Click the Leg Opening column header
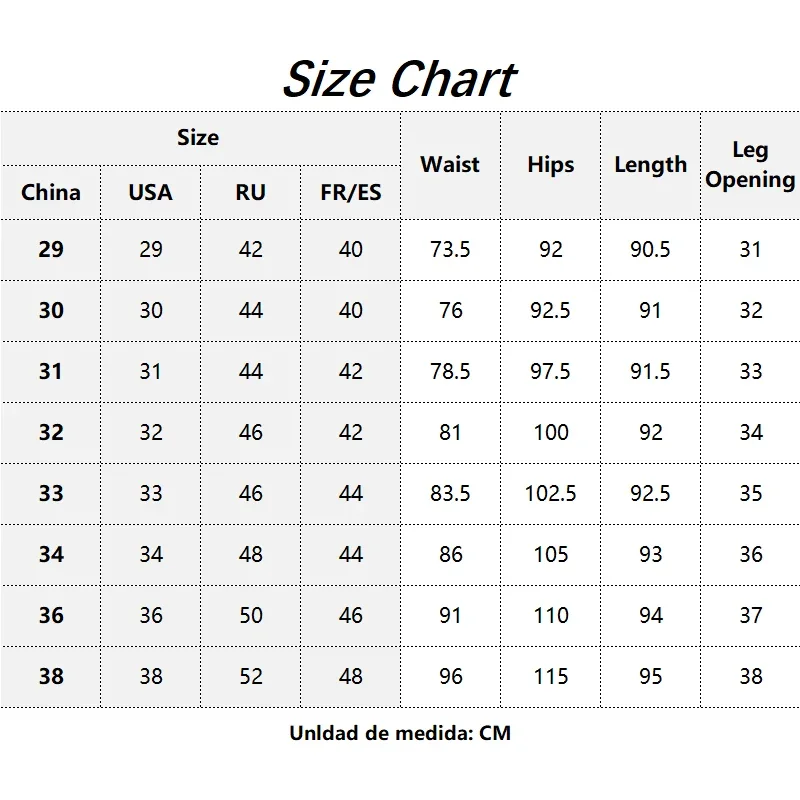 pyautogui.click(x=750, y=165)
